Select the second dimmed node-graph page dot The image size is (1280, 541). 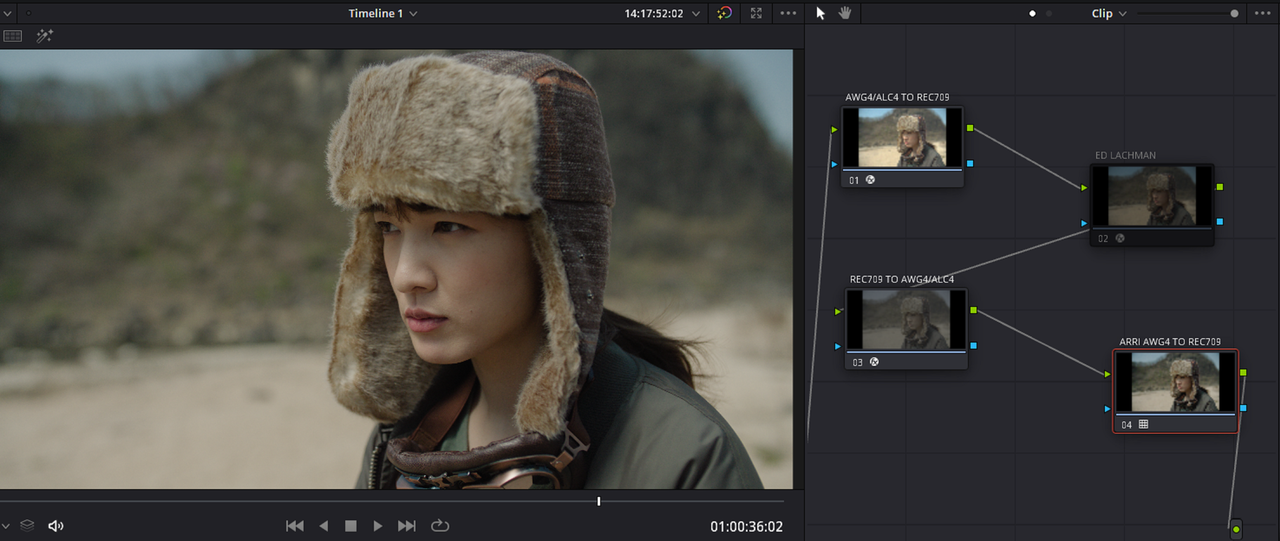pyautogui.click(x=1049, y=14)
